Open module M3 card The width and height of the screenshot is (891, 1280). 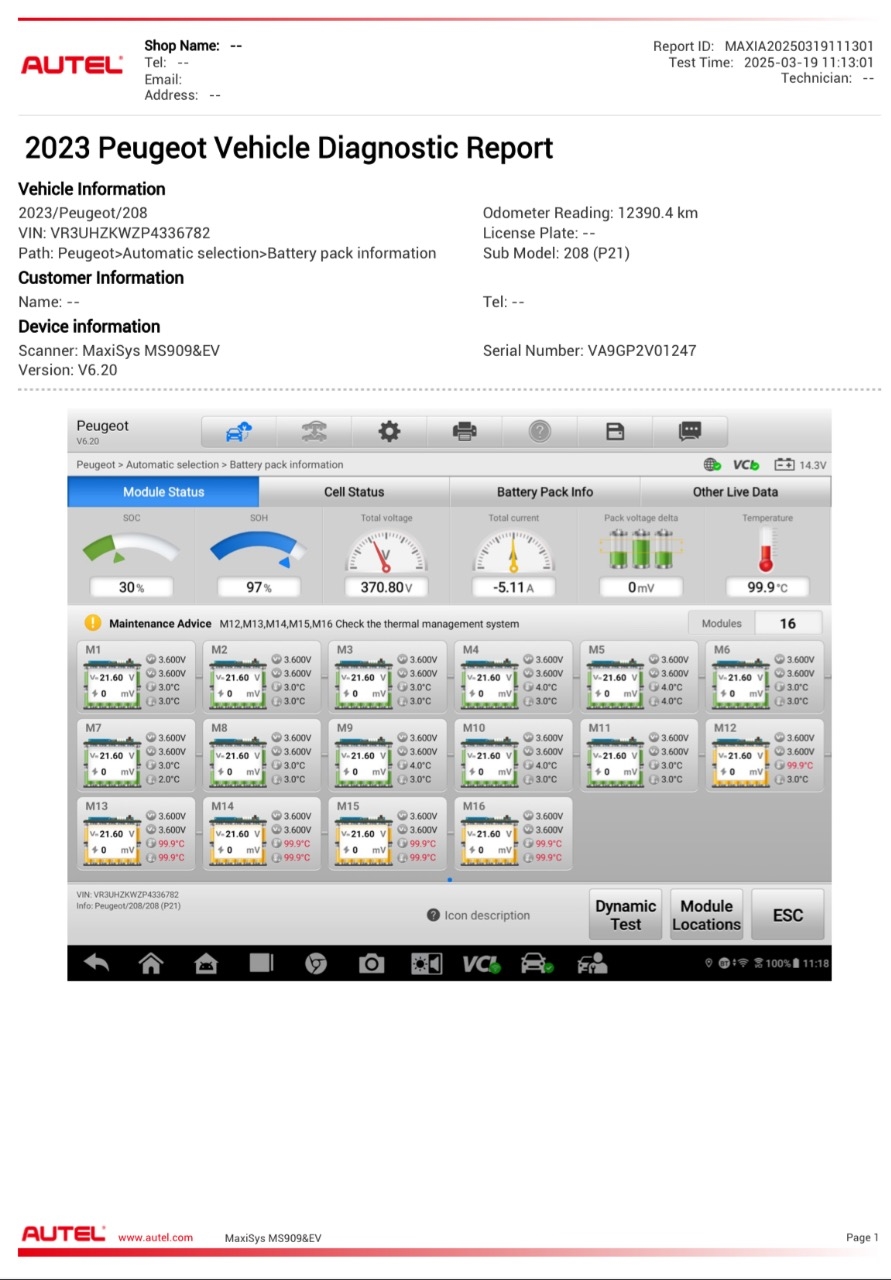click(387, 675)
